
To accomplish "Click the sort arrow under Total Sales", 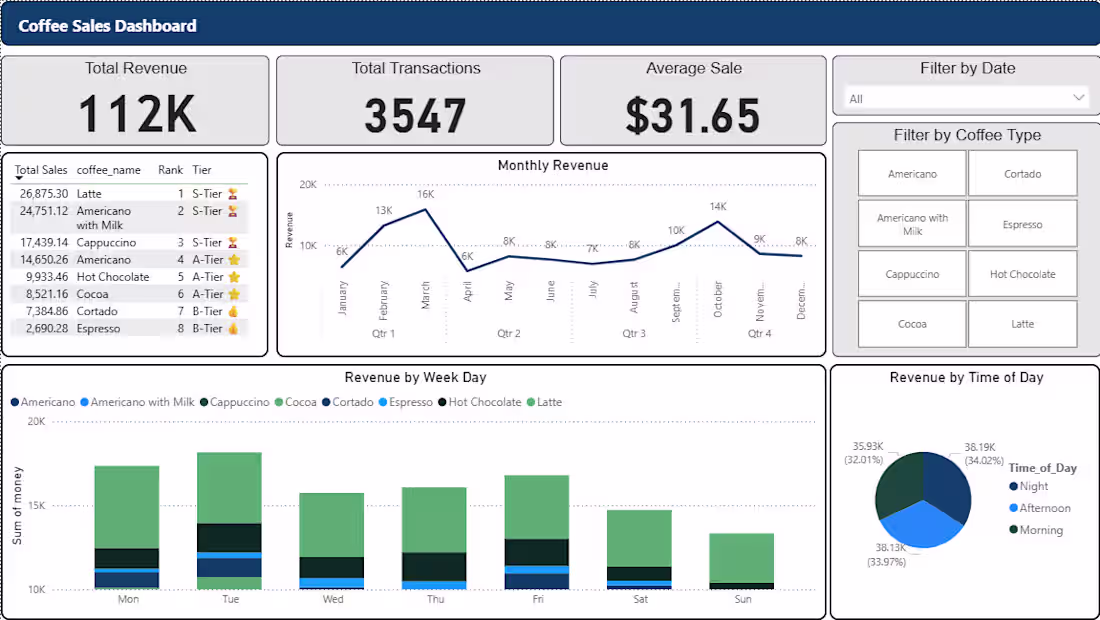I will coord(19,178).
